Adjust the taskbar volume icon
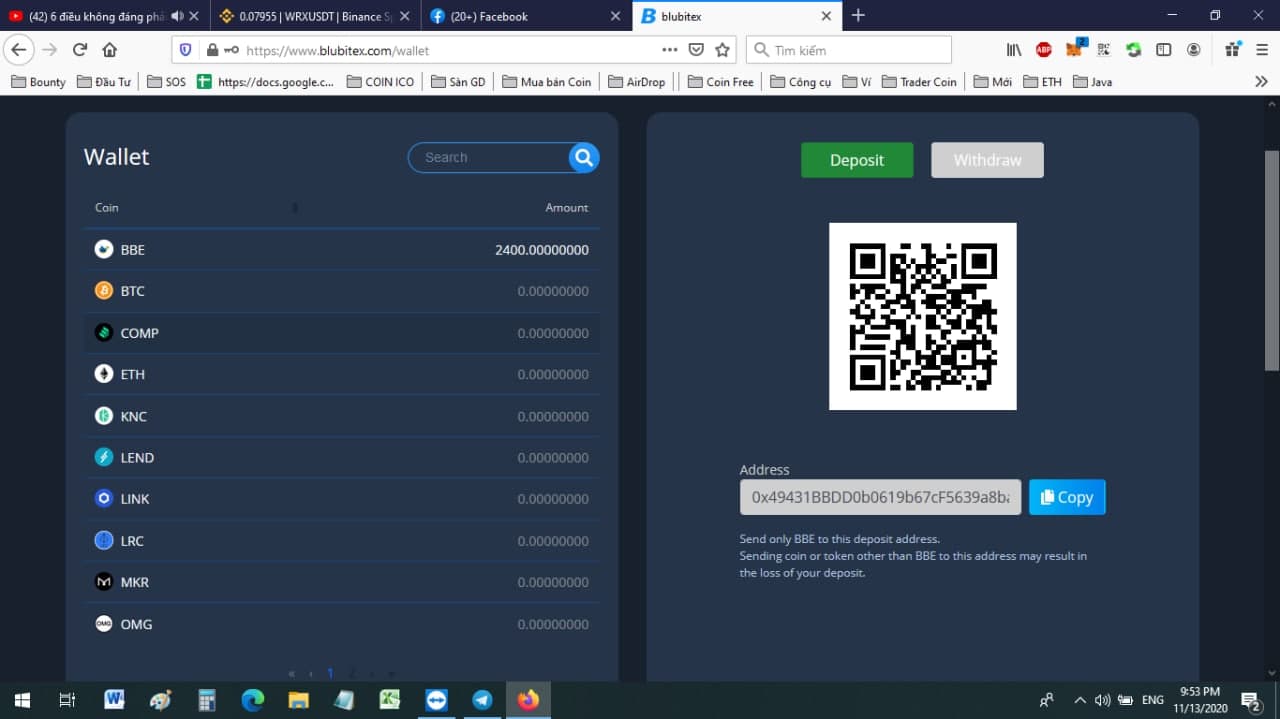Image resolution: width=1280 pixels, height=719 pixels. (1103, 700)
